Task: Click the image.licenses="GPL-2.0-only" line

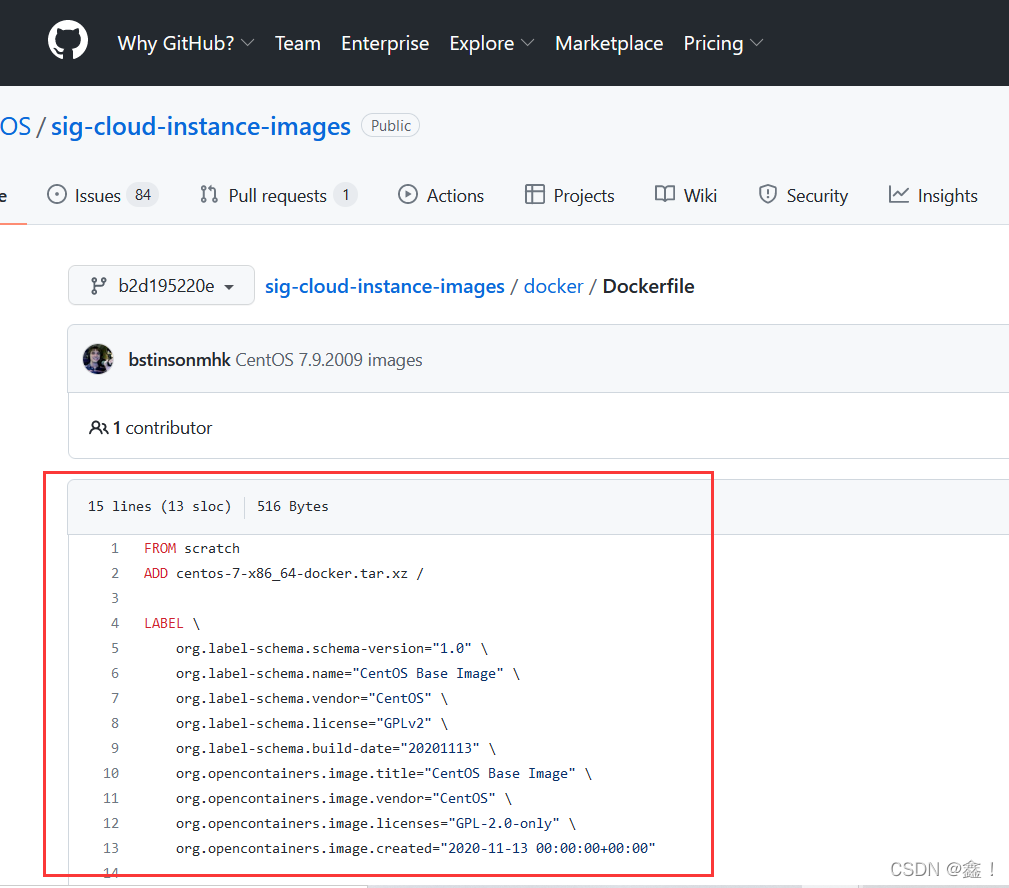Action: (376, 823)
